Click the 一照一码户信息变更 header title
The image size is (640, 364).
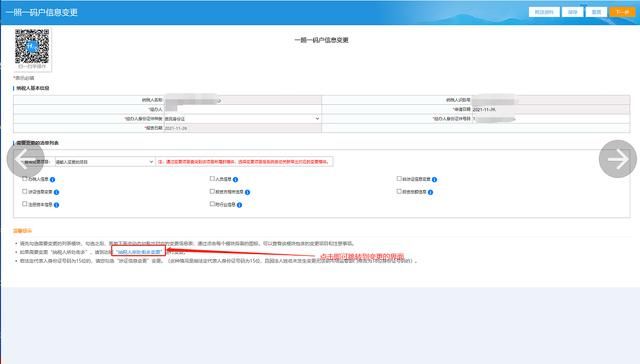click(42, 12)
